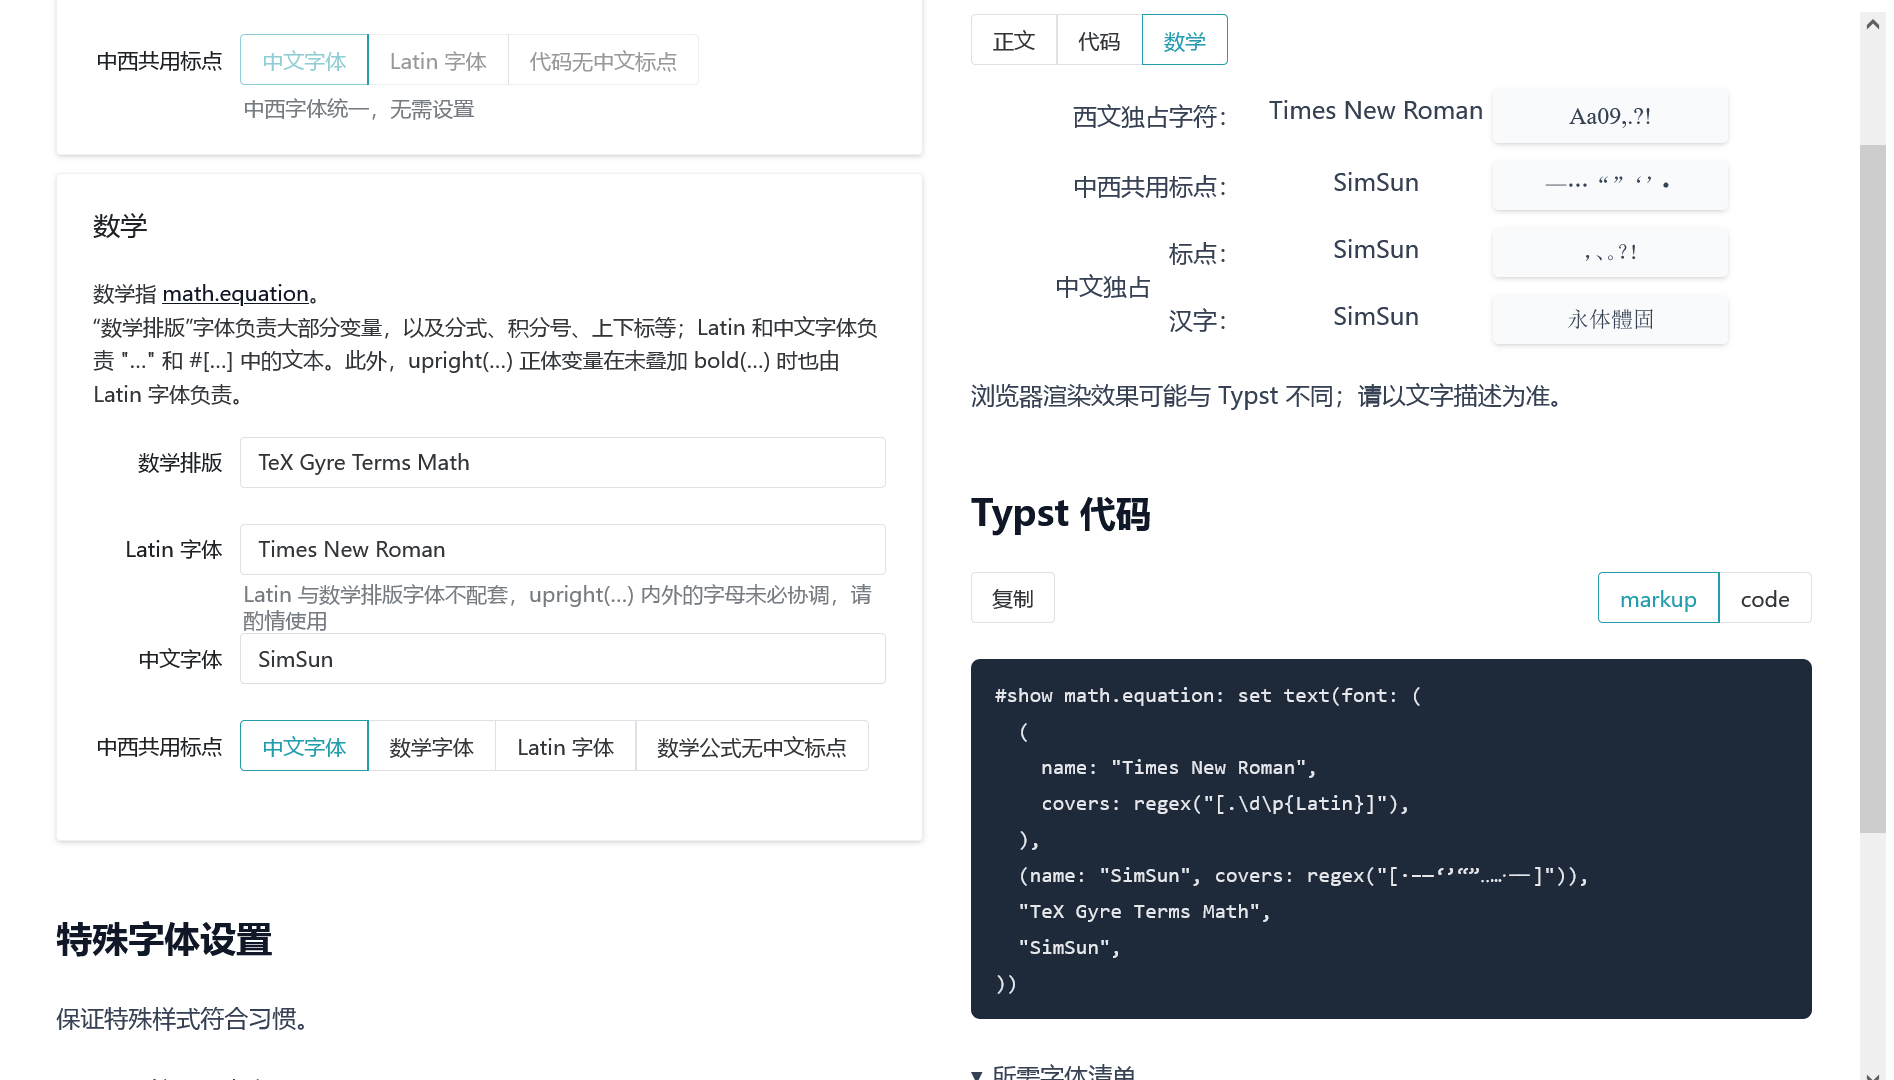Switch preview to 代码 tab
The image size is (1894, 1080).
point(1098,41)
